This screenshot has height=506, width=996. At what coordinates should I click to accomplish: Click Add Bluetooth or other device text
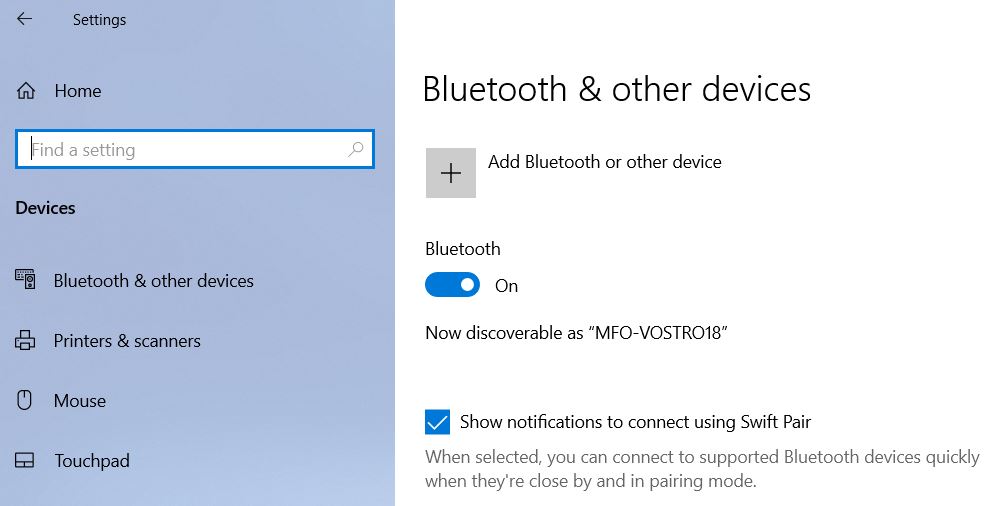[604, 162]
